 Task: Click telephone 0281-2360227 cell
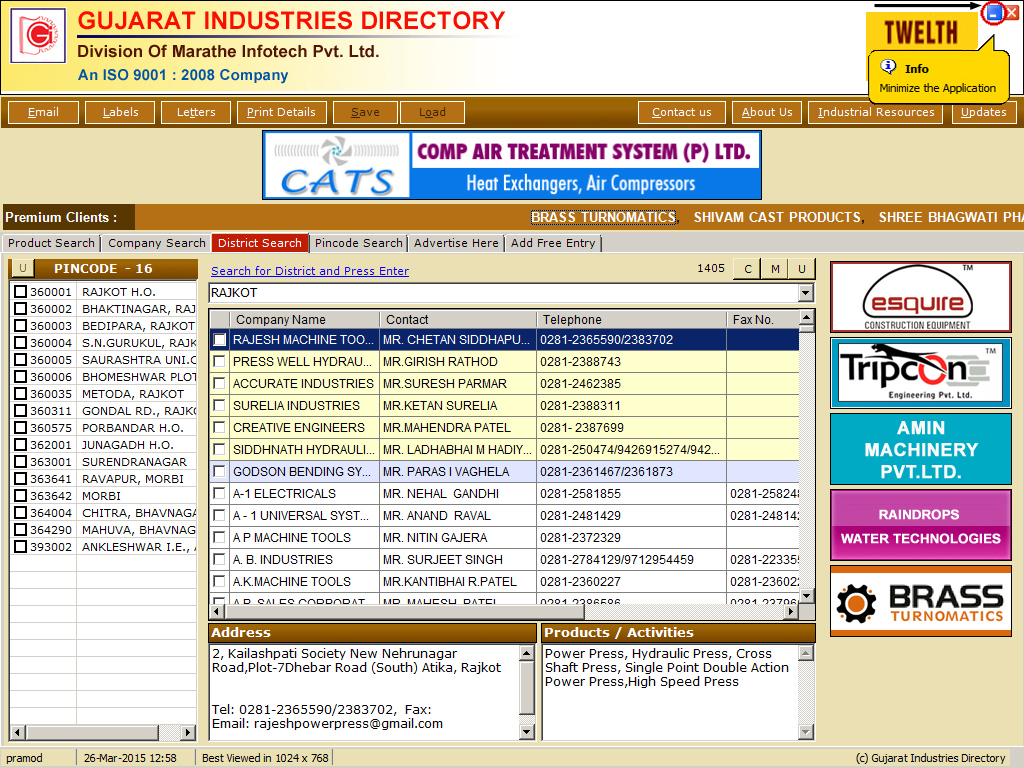(632, 581)
